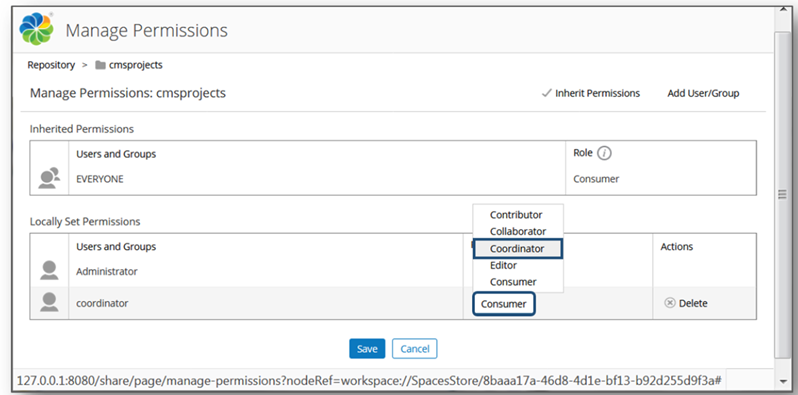798x395 pixels.
Task: Open the Consumer role dropdown for coordinator
Action: pyautogui.click(x=504, y=304)
